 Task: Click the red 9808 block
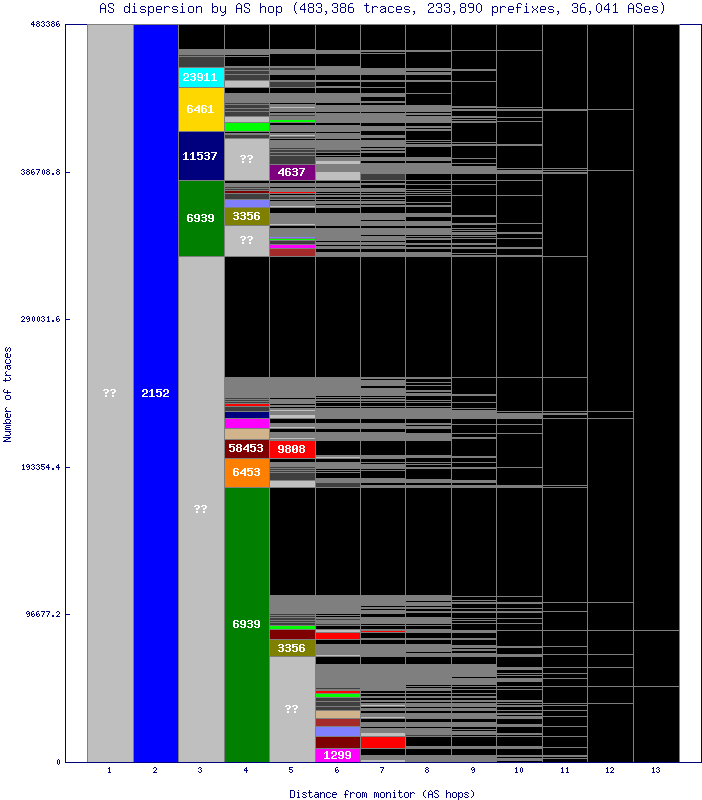(x=292, y=449)
